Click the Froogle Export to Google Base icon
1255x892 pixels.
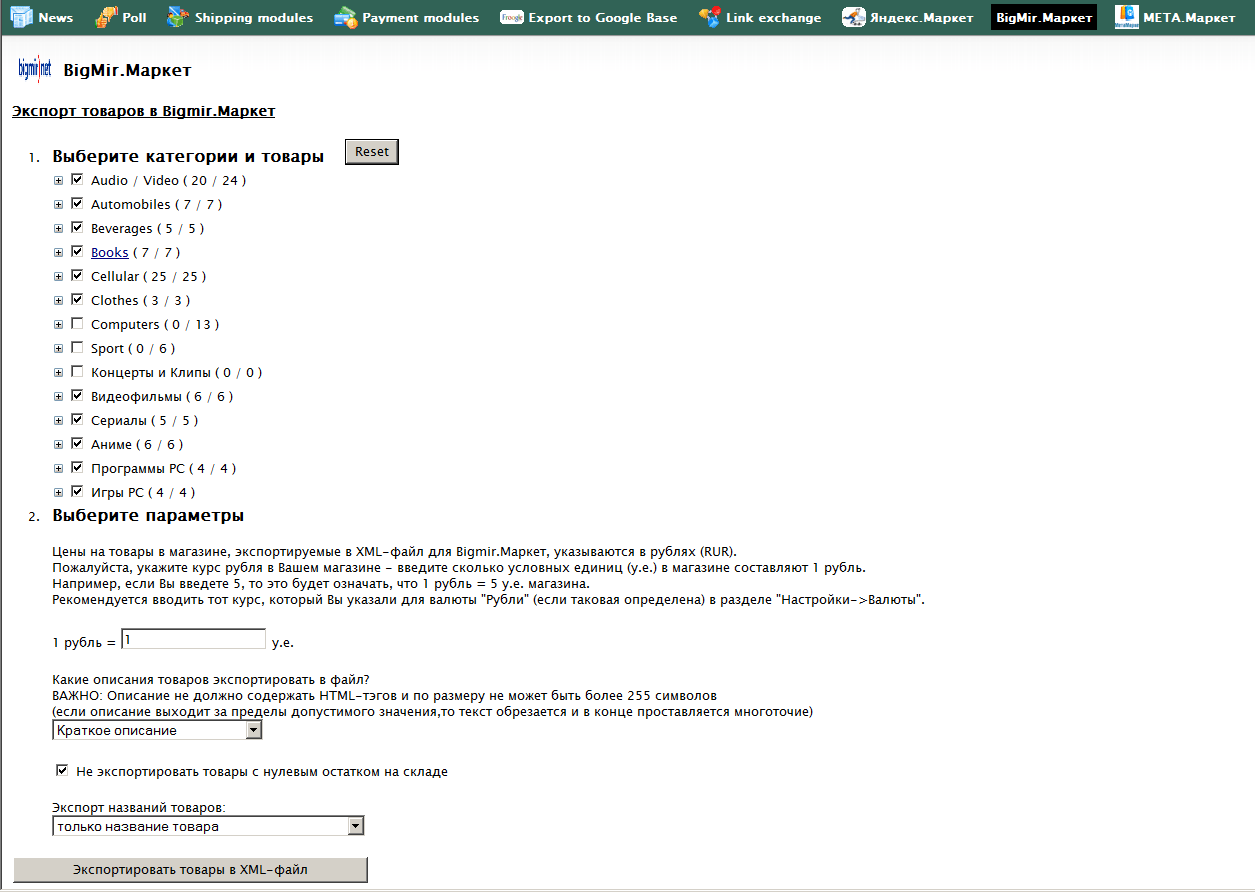click(x=512, y=17)
